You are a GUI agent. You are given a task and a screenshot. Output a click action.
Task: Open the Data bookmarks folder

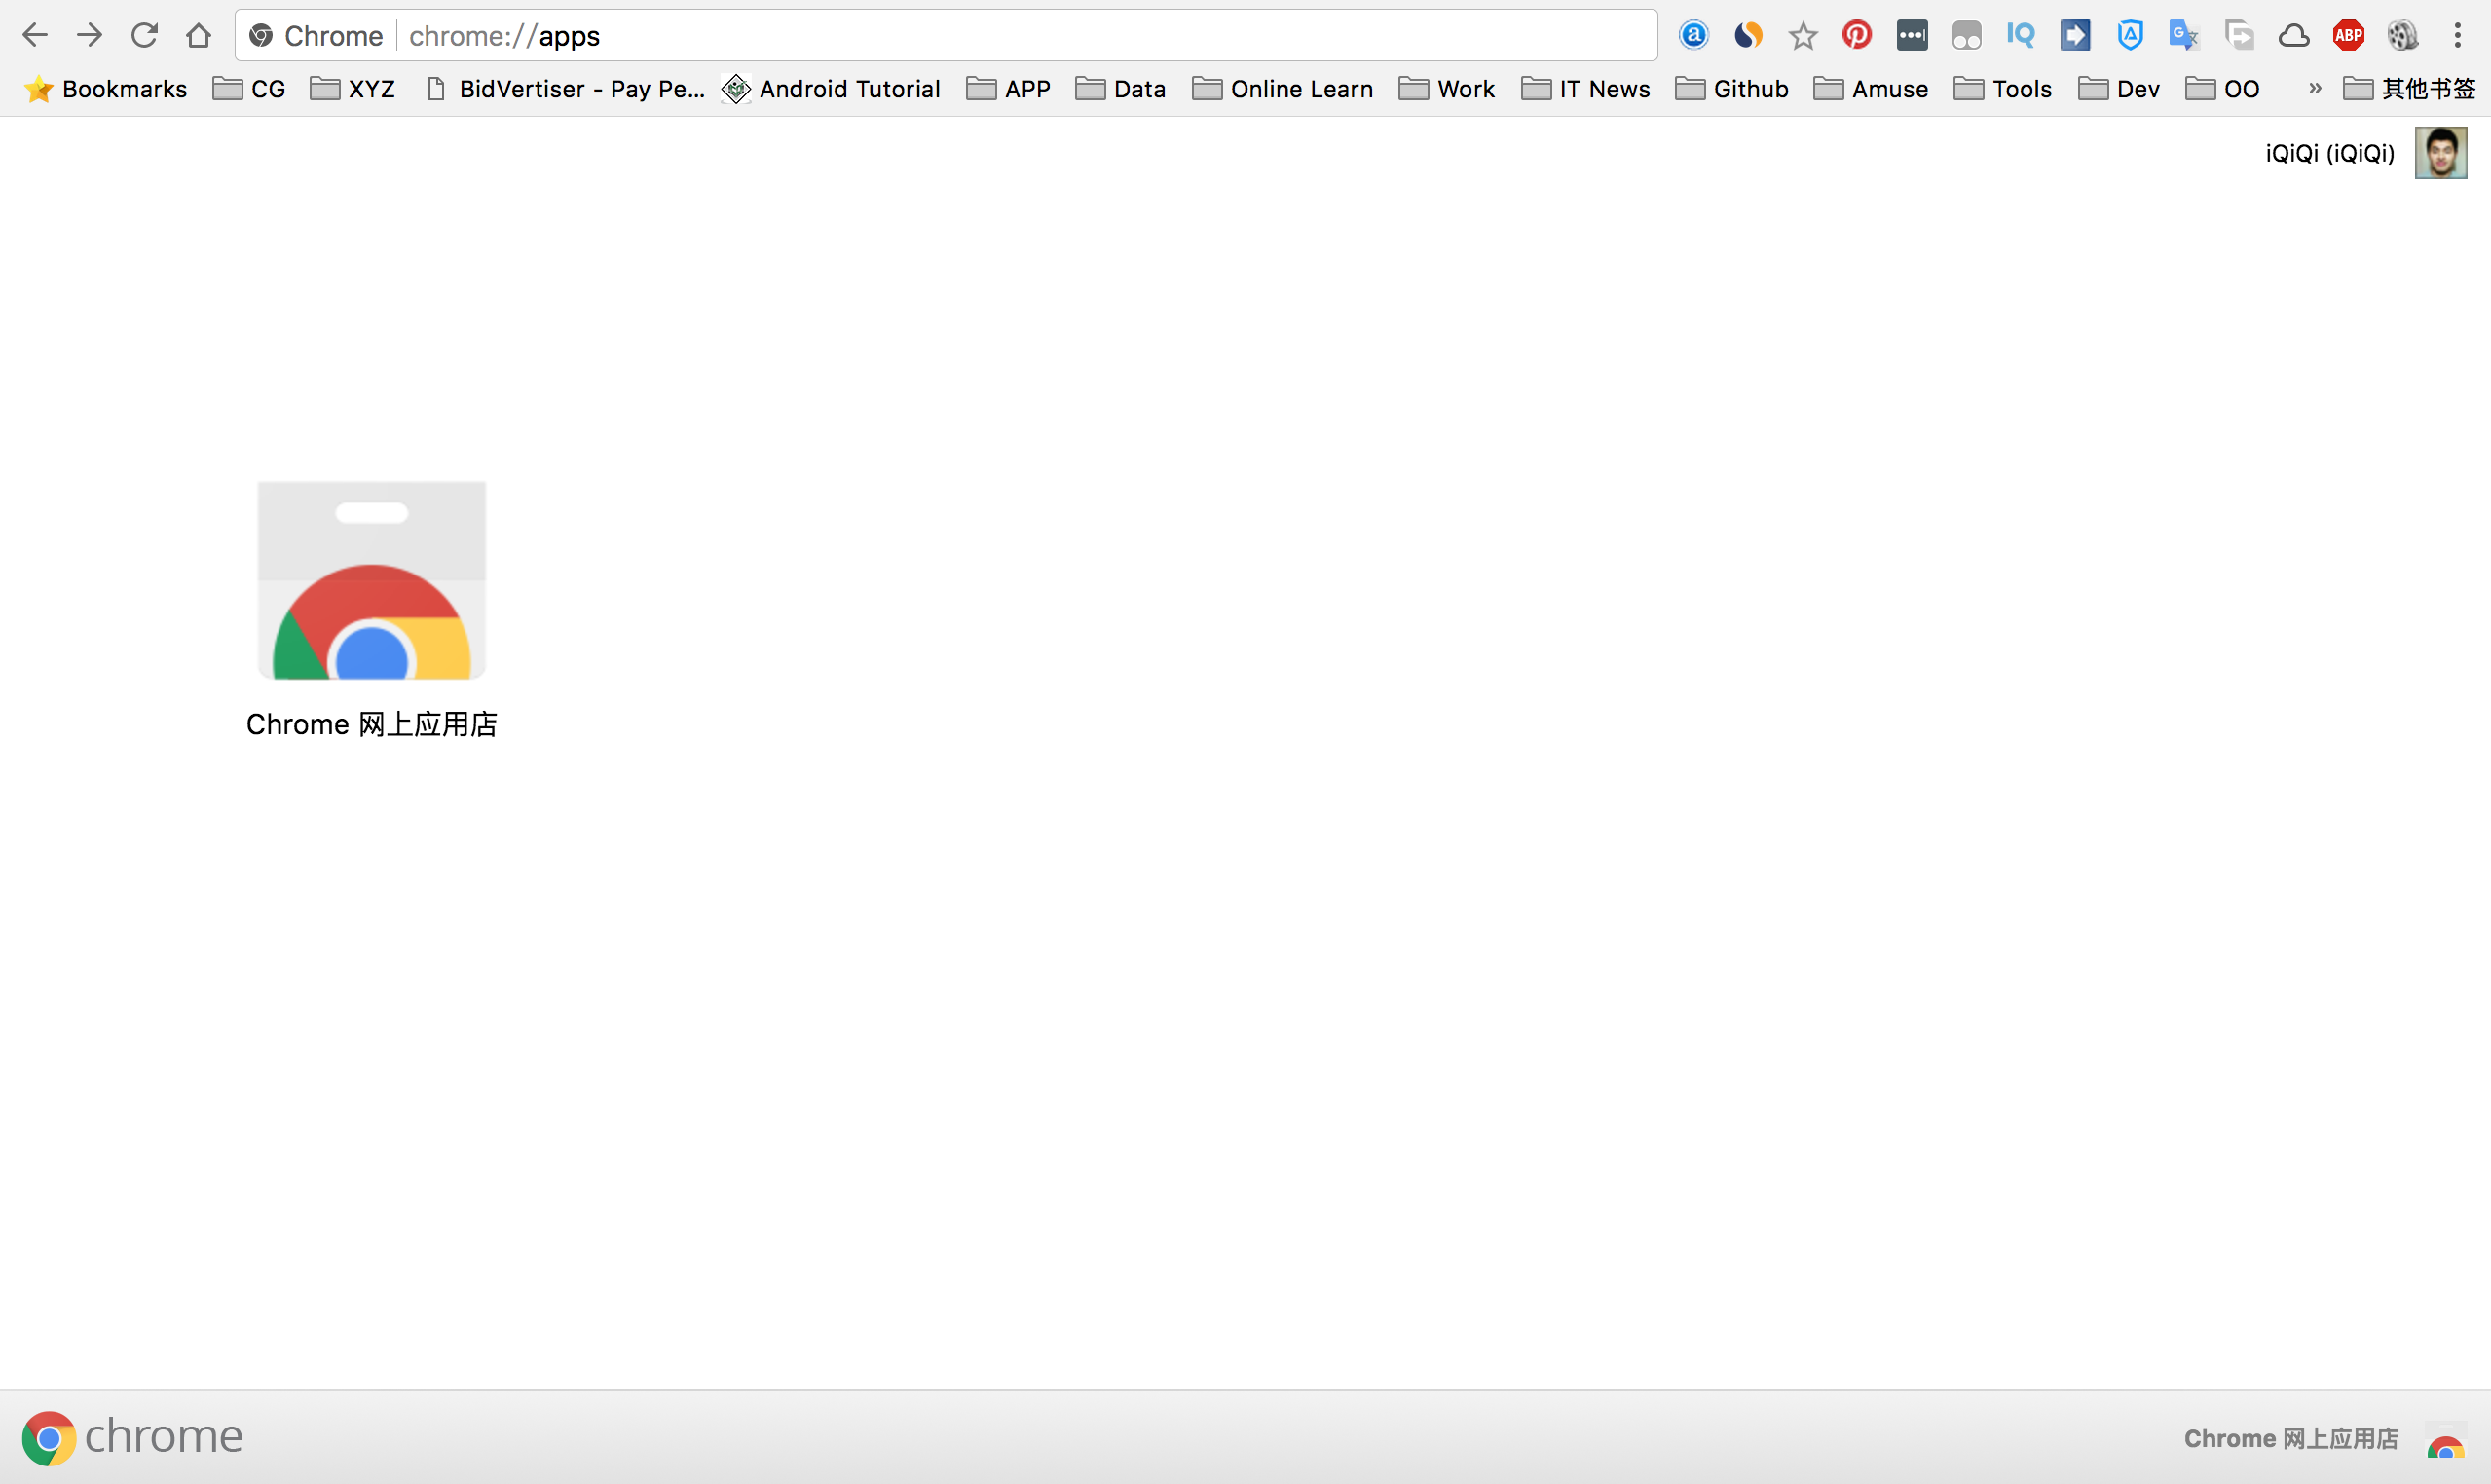pyautogui.click(x=1120, y=89)
